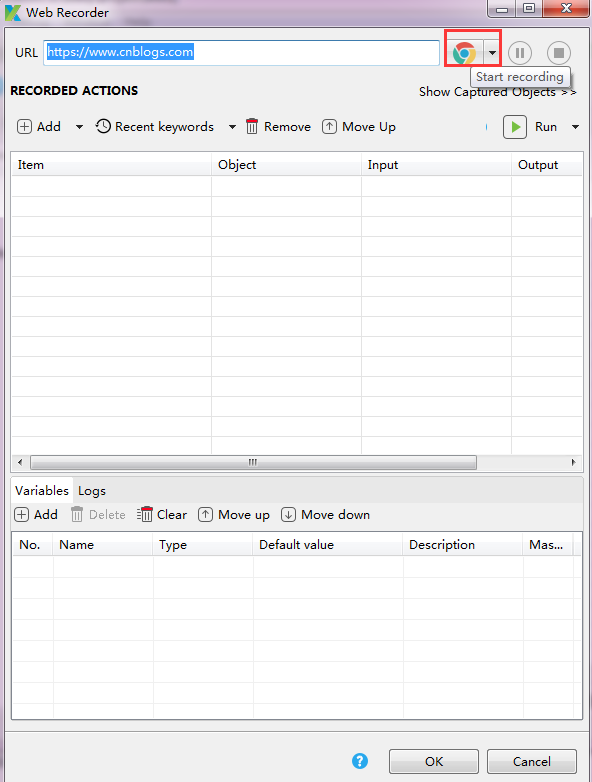Click the Item column header
Viewport: 592px width, 782px height.
click(111, 165)
